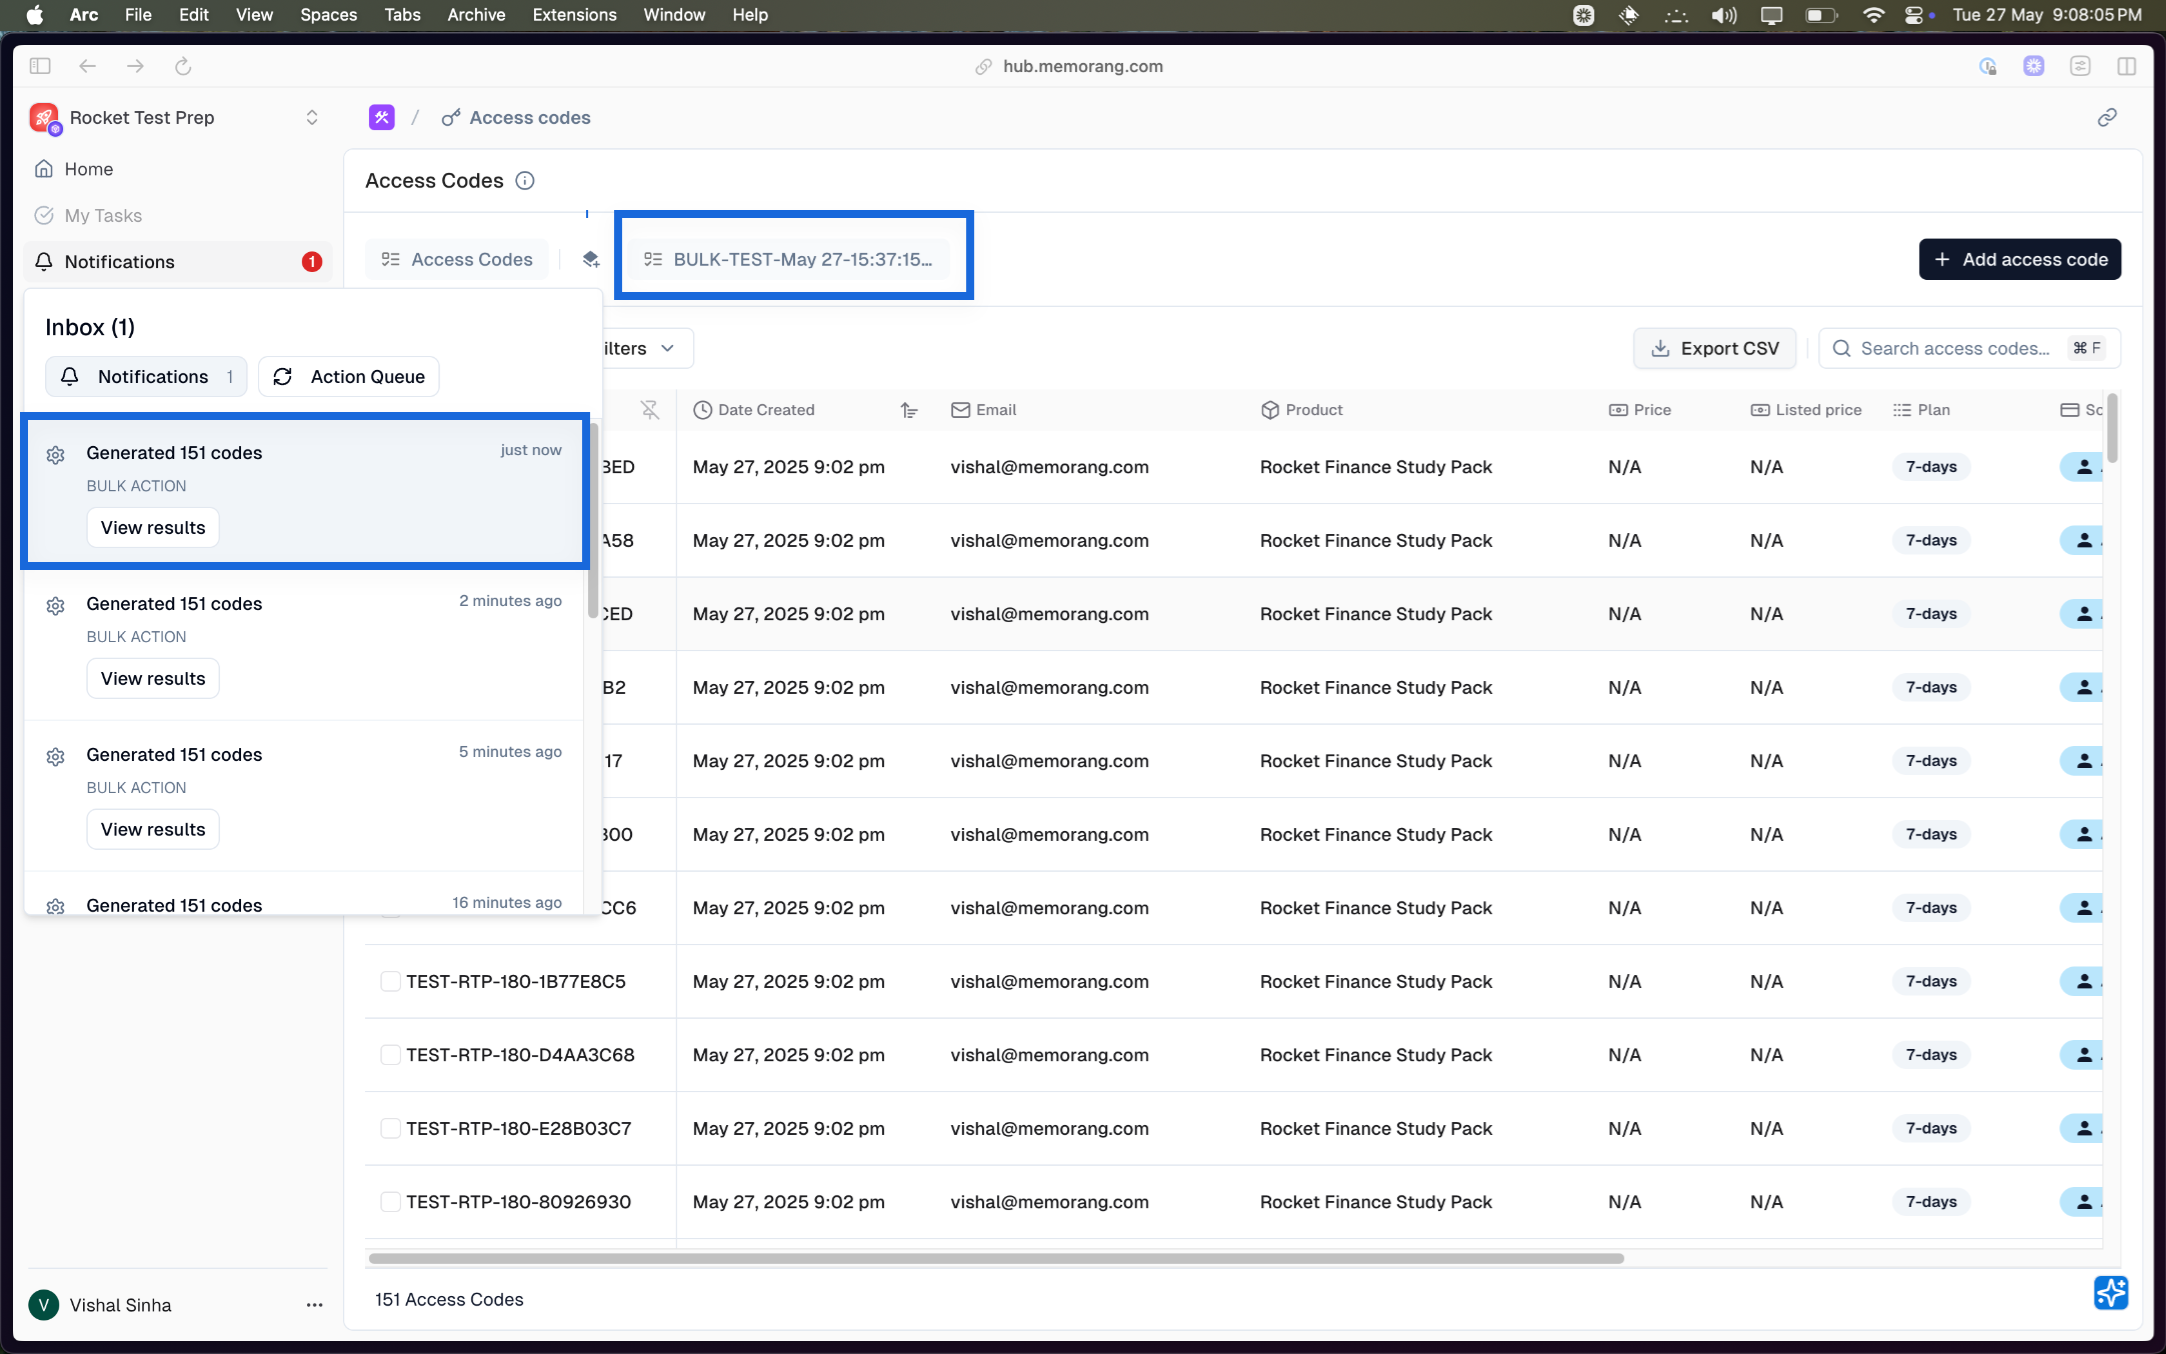2166x1354 pixels.
Task: Reload page with the refresh icon
Action: [x=183, y=66]
